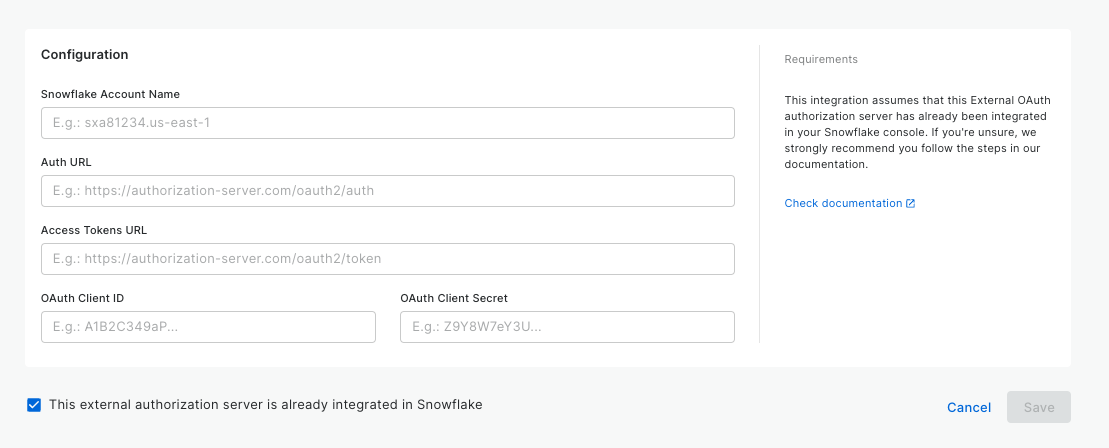Click the OAuth Client ID label
1109x448 pixels.
pos(82,298)
